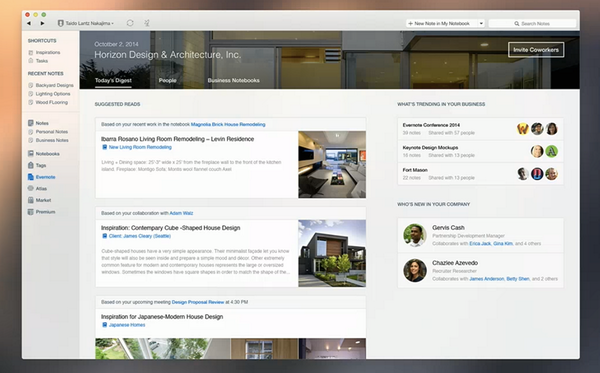The height and width of the screenshot is (373, 600).
Task: Click the Adam Walz link
Action: point(181,213)
